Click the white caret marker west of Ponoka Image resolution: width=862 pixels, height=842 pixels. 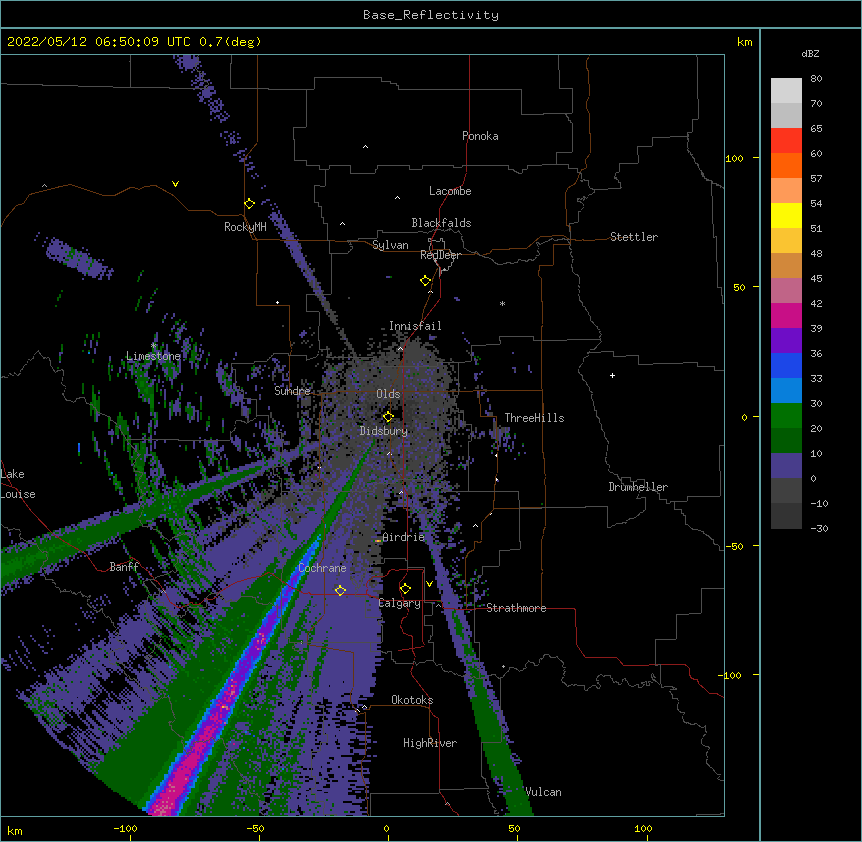pyautogui.click(x=365, y=147)
